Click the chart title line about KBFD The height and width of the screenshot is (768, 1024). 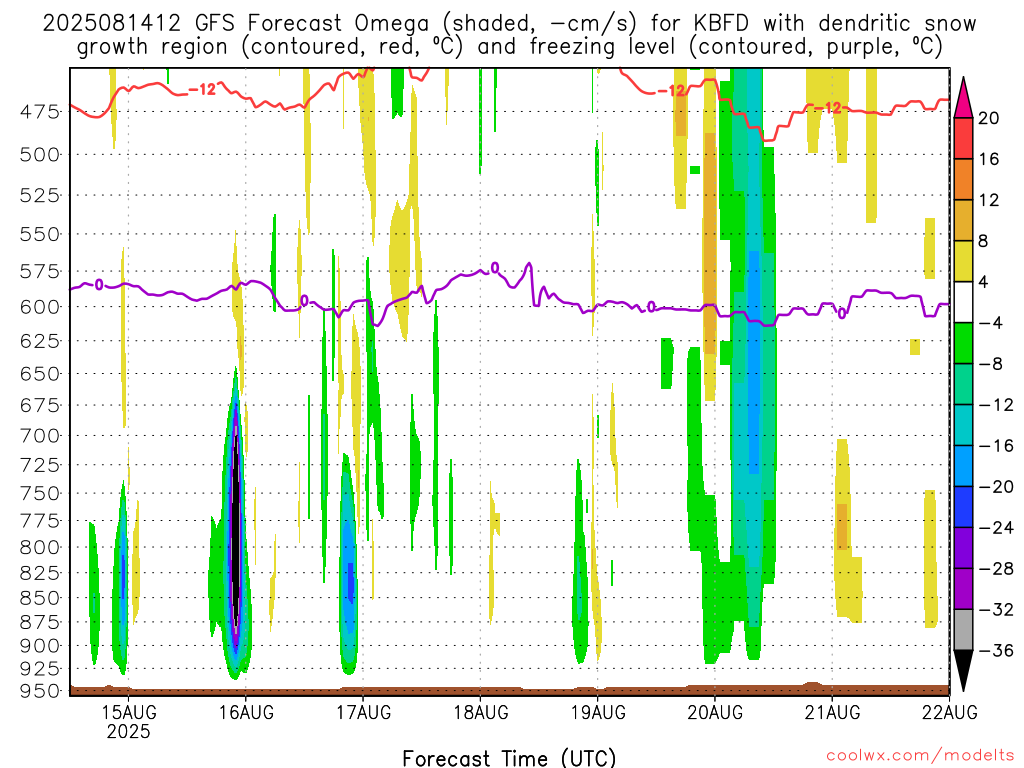pos(509,24)
